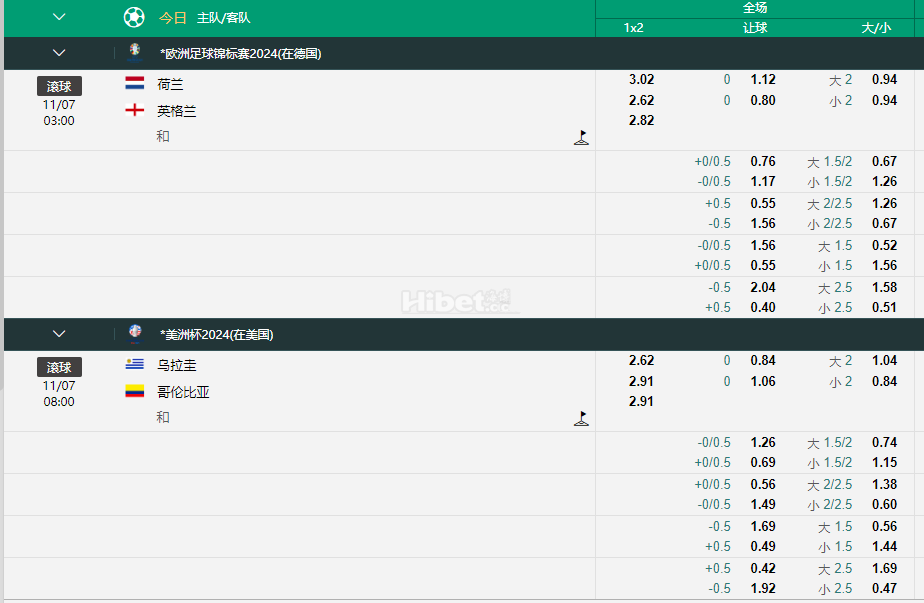Select handicap -0/0.5 odds 1.49
Viewport: 924px width, 603px height.
click(763, 505)
